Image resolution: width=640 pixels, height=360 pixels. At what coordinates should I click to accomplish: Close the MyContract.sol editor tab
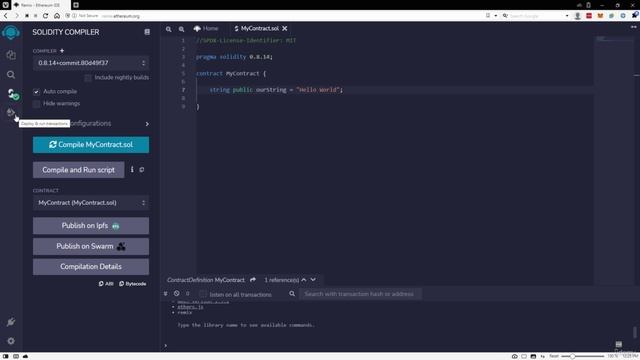pos(285,28)
